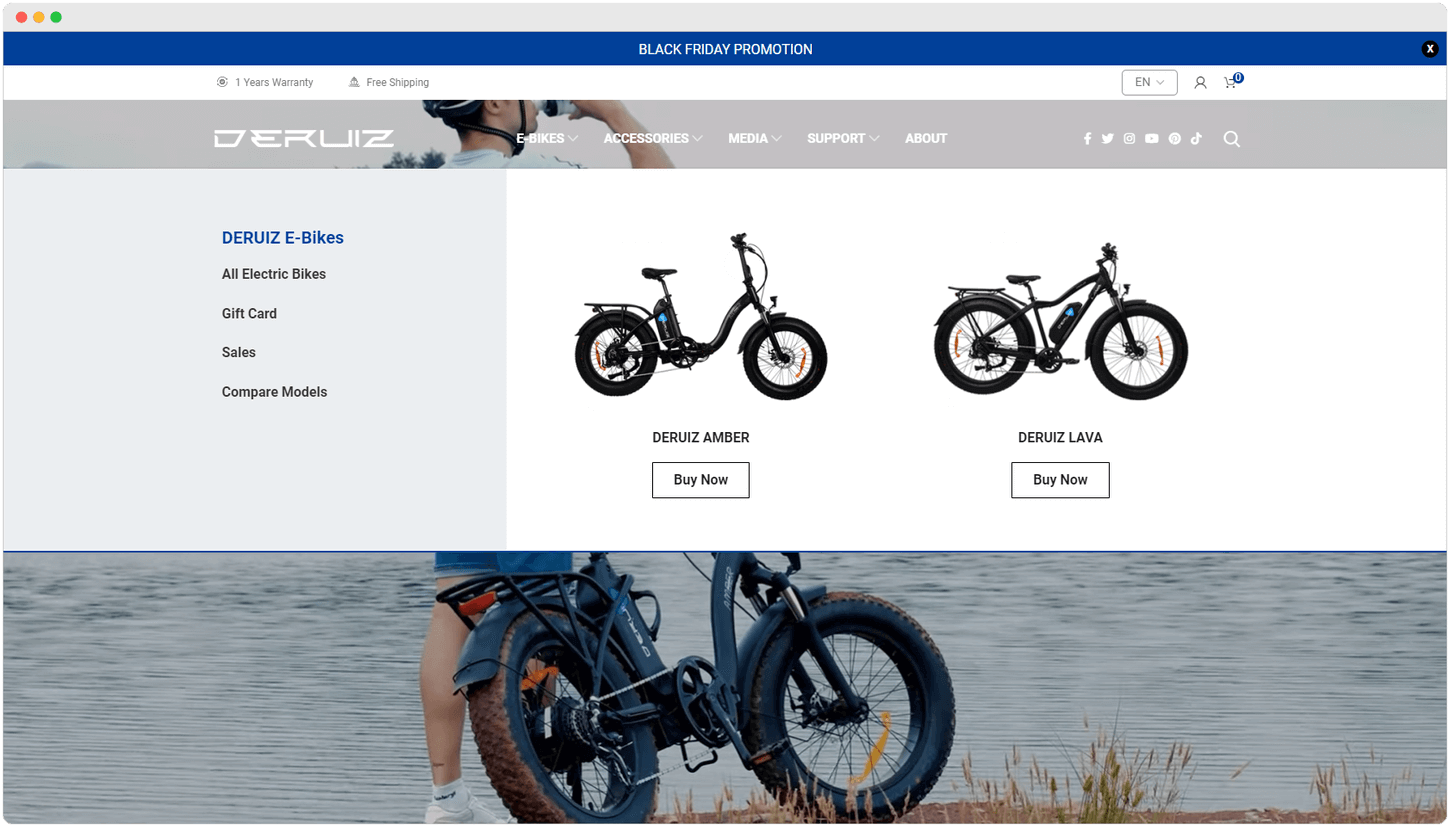Visit the Facebook page icon
The width and height of the screenshot is (1450, 827).
point(1087,139)
